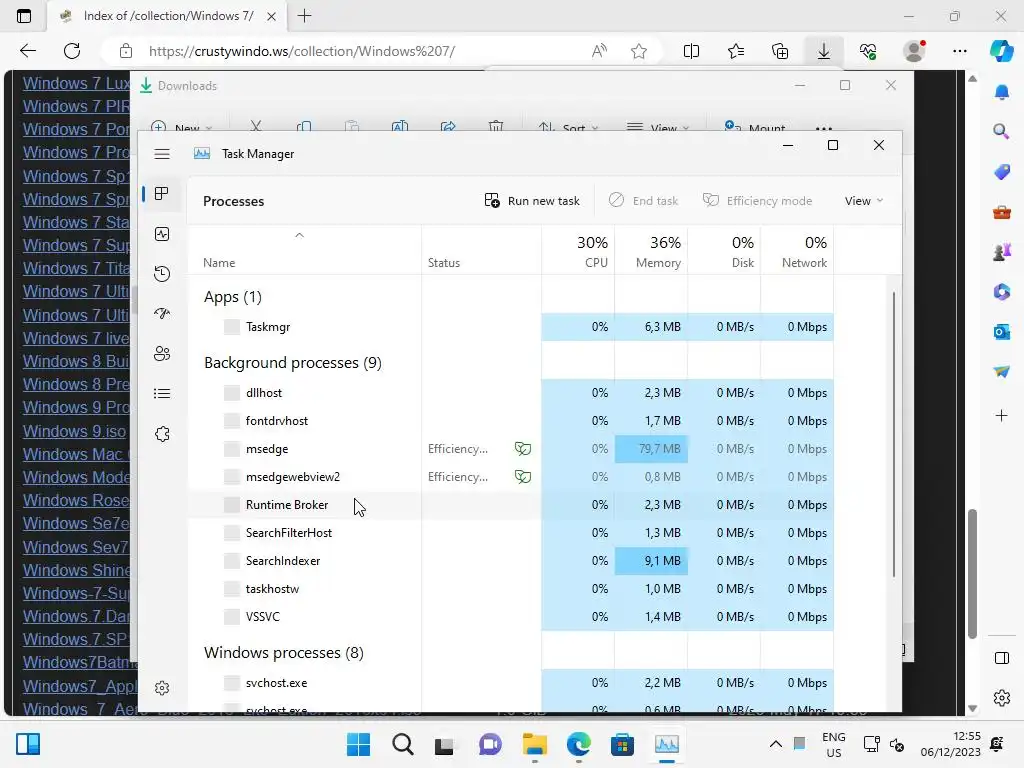Show hidden system tray icons chevron
This screenshot has height=768, width=1024.
pyautogui.click(x=775, y=744)
